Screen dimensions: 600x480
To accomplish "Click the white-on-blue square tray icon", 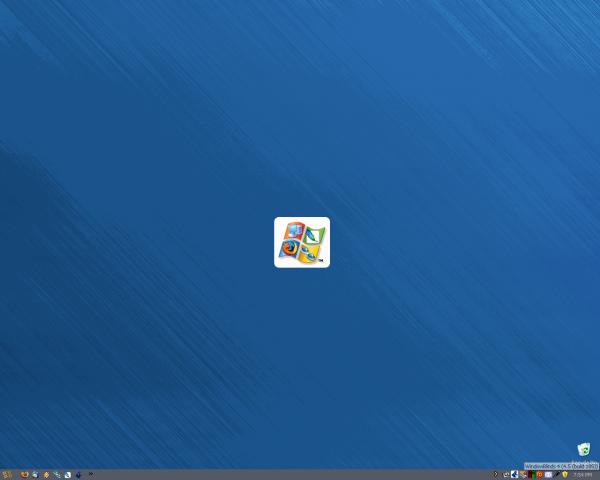I will [515, 474].
